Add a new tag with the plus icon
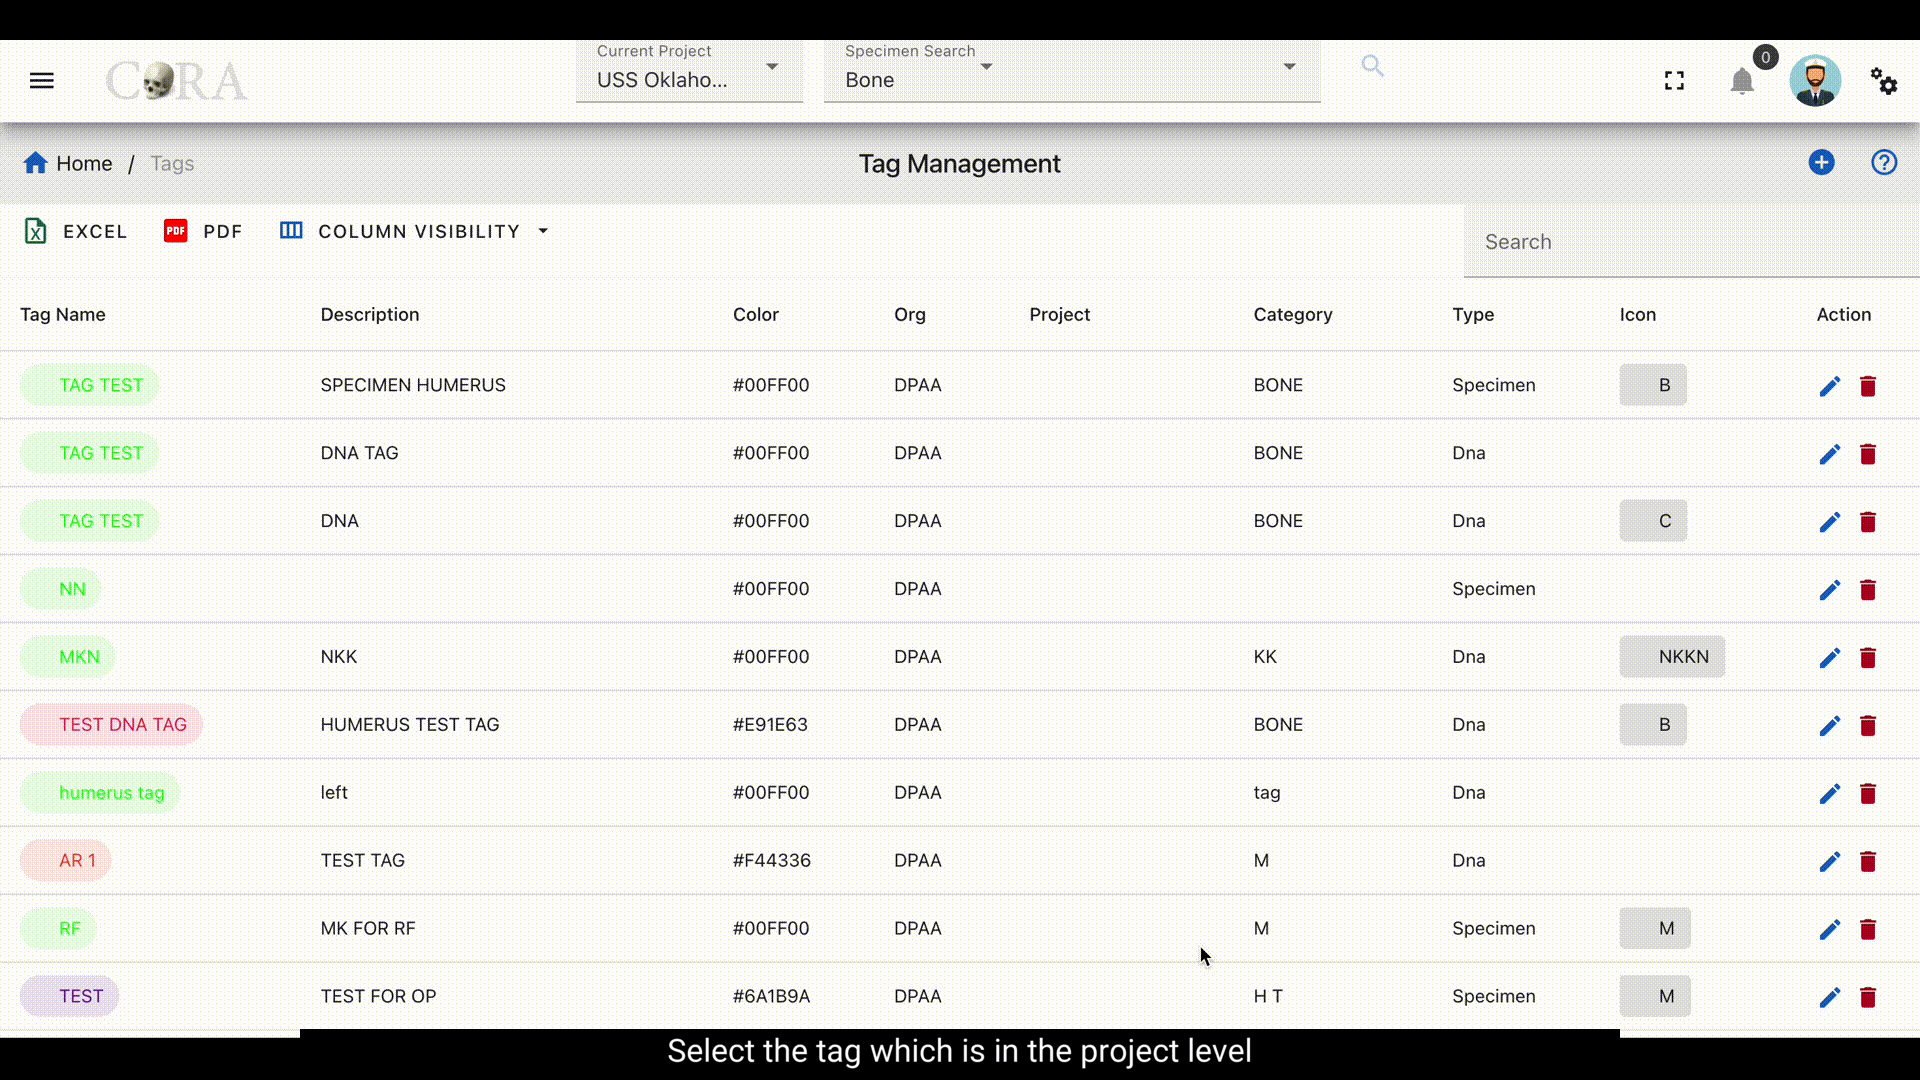1920x1080 pixels. 1821,163
